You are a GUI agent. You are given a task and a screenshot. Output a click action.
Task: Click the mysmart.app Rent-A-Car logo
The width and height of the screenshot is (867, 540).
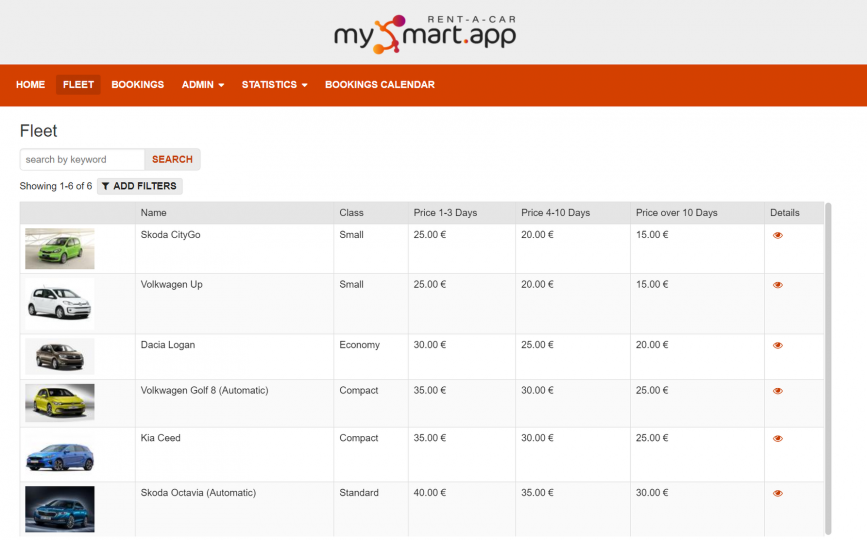click(425, 34)
